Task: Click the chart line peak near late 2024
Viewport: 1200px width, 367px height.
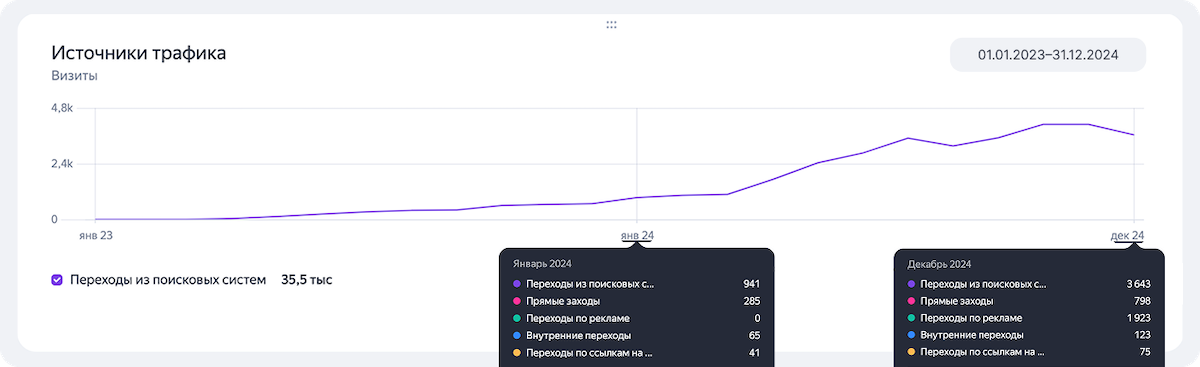Action: coord(1065,124)
